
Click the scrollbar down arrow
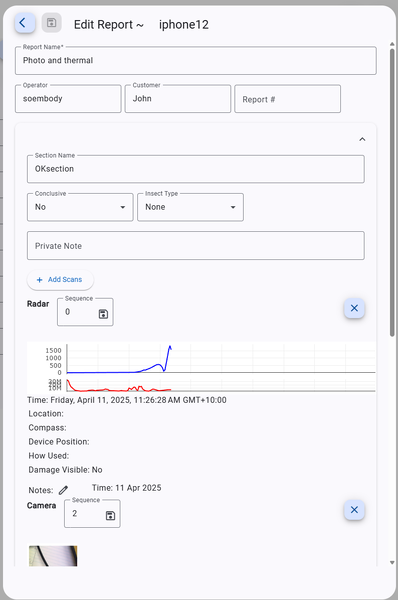392,562
